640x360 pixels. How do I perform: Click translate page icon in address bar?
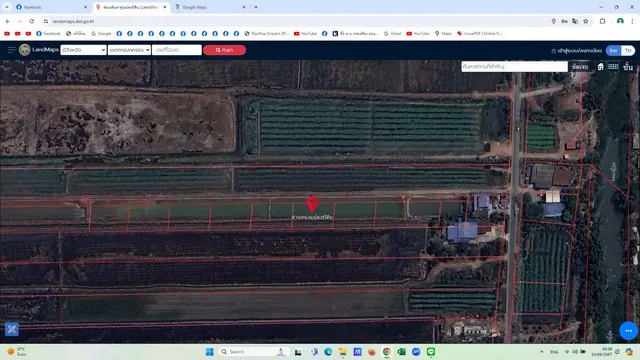pyautogui.click(x=575, y=21)
